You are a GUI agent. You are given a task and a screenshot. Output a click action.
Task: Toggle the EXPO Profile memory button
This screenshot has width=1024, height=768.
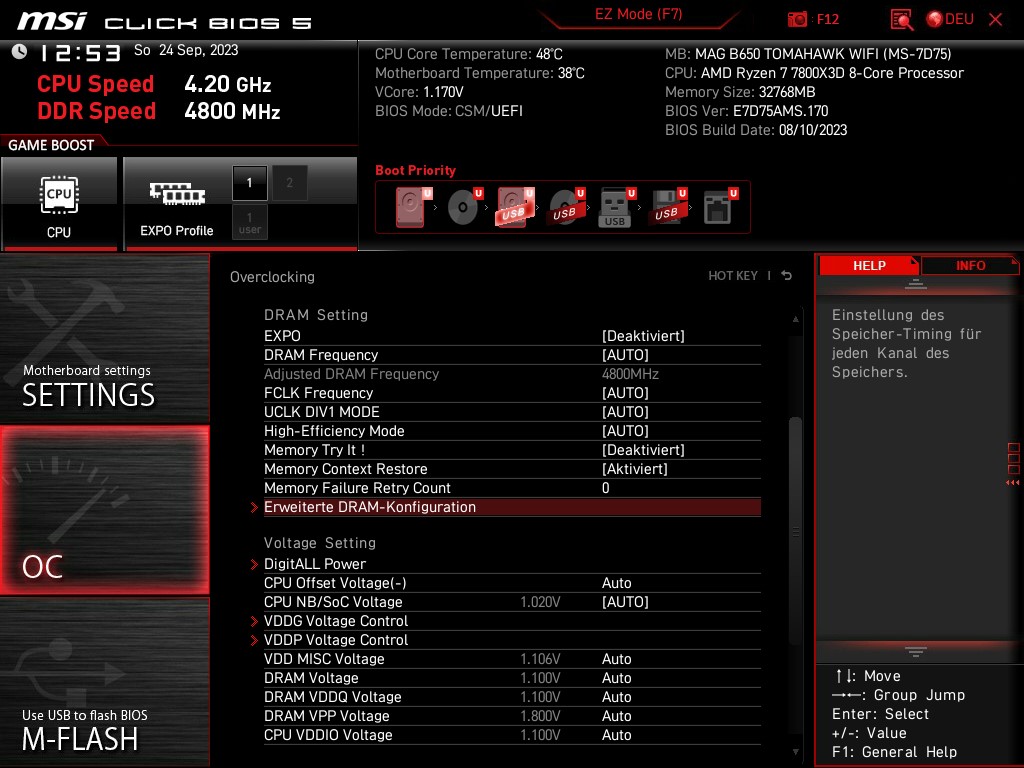(176, 203)
